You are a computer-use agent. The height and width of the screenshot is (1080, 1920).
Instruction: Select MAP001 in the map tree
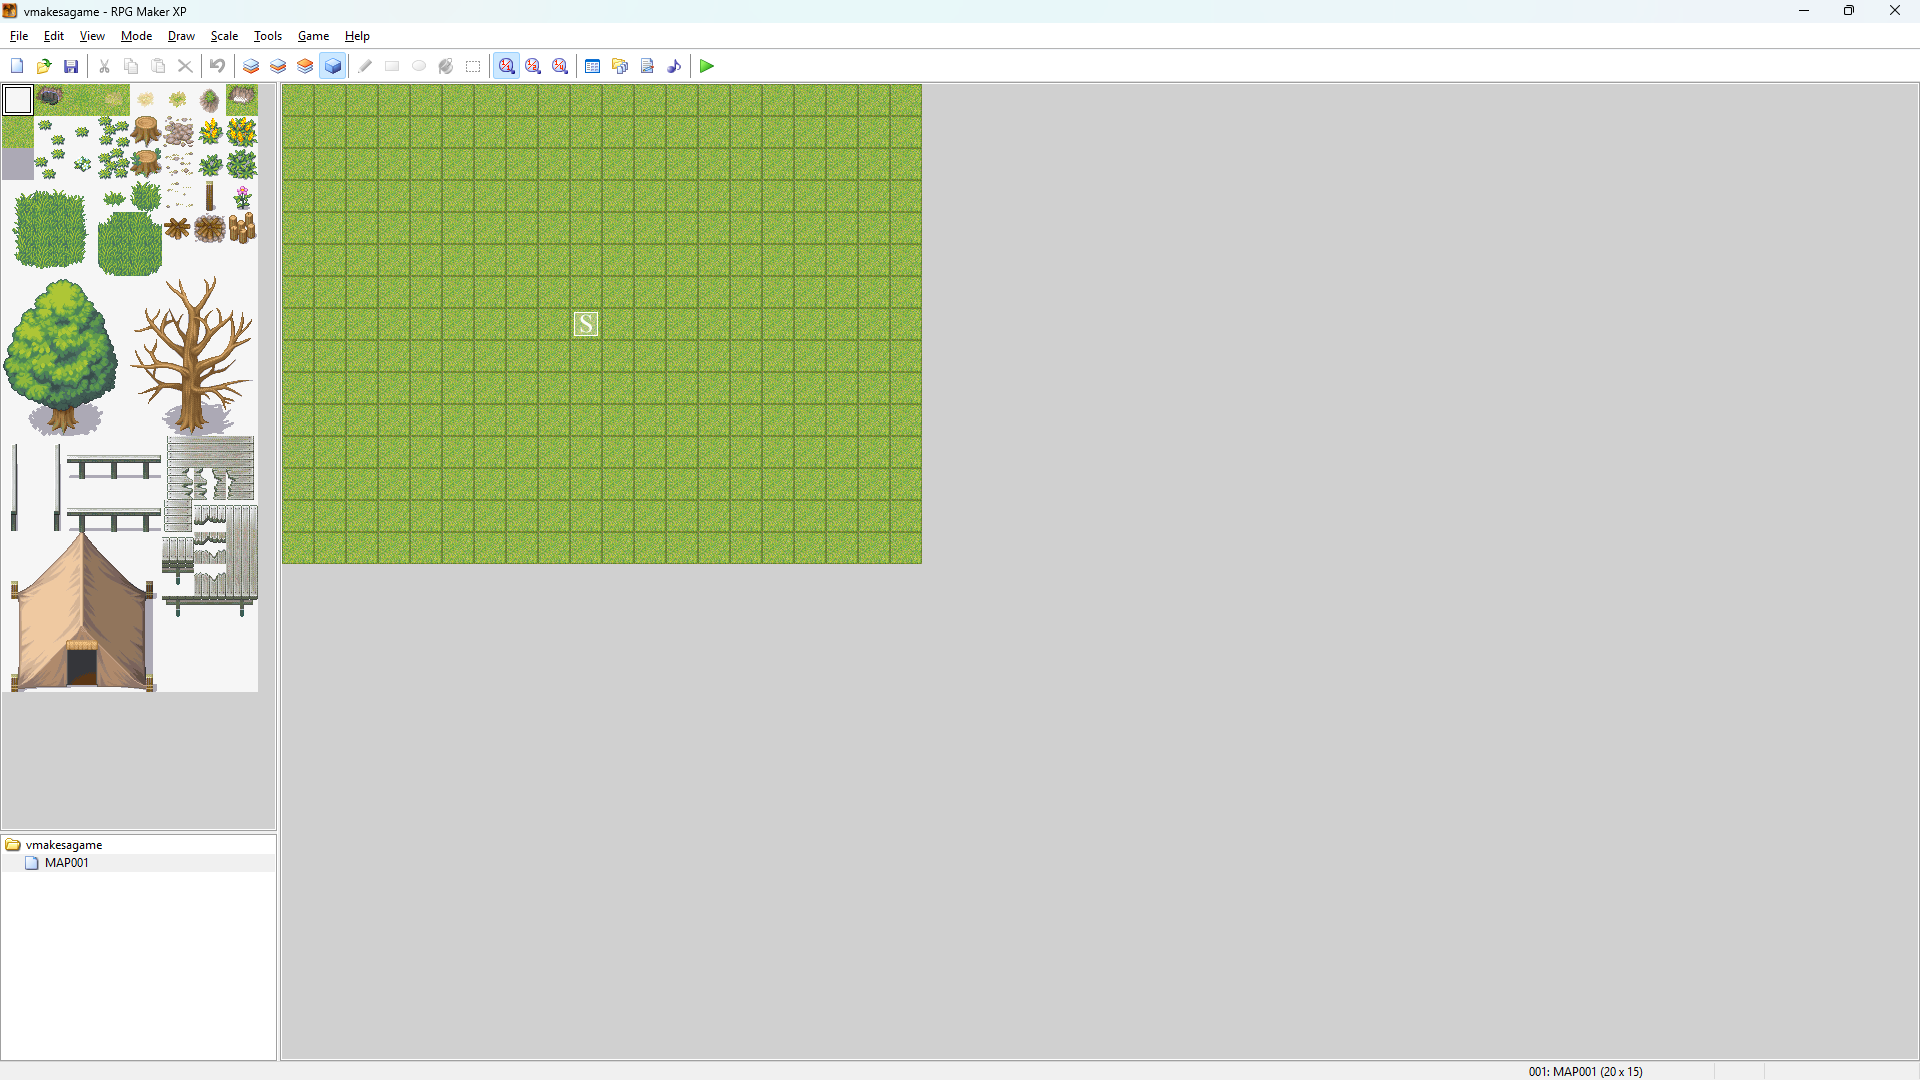click(x=66, y=863)
